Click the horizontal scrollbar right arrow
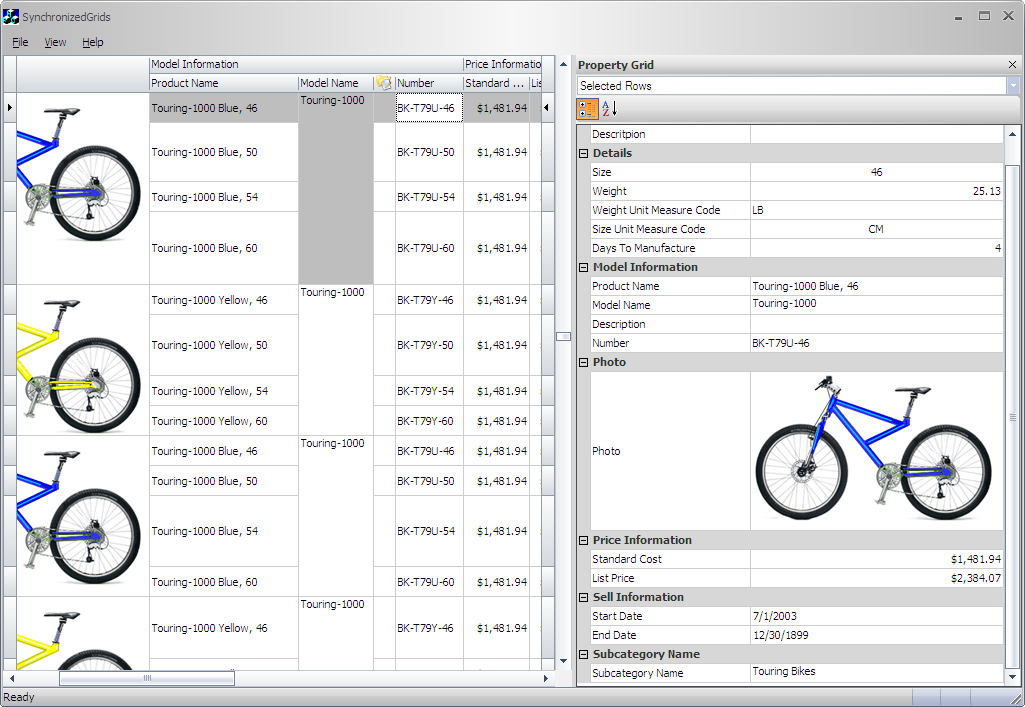Viewport: 1025px width, 707px height. tap(546, 678)
